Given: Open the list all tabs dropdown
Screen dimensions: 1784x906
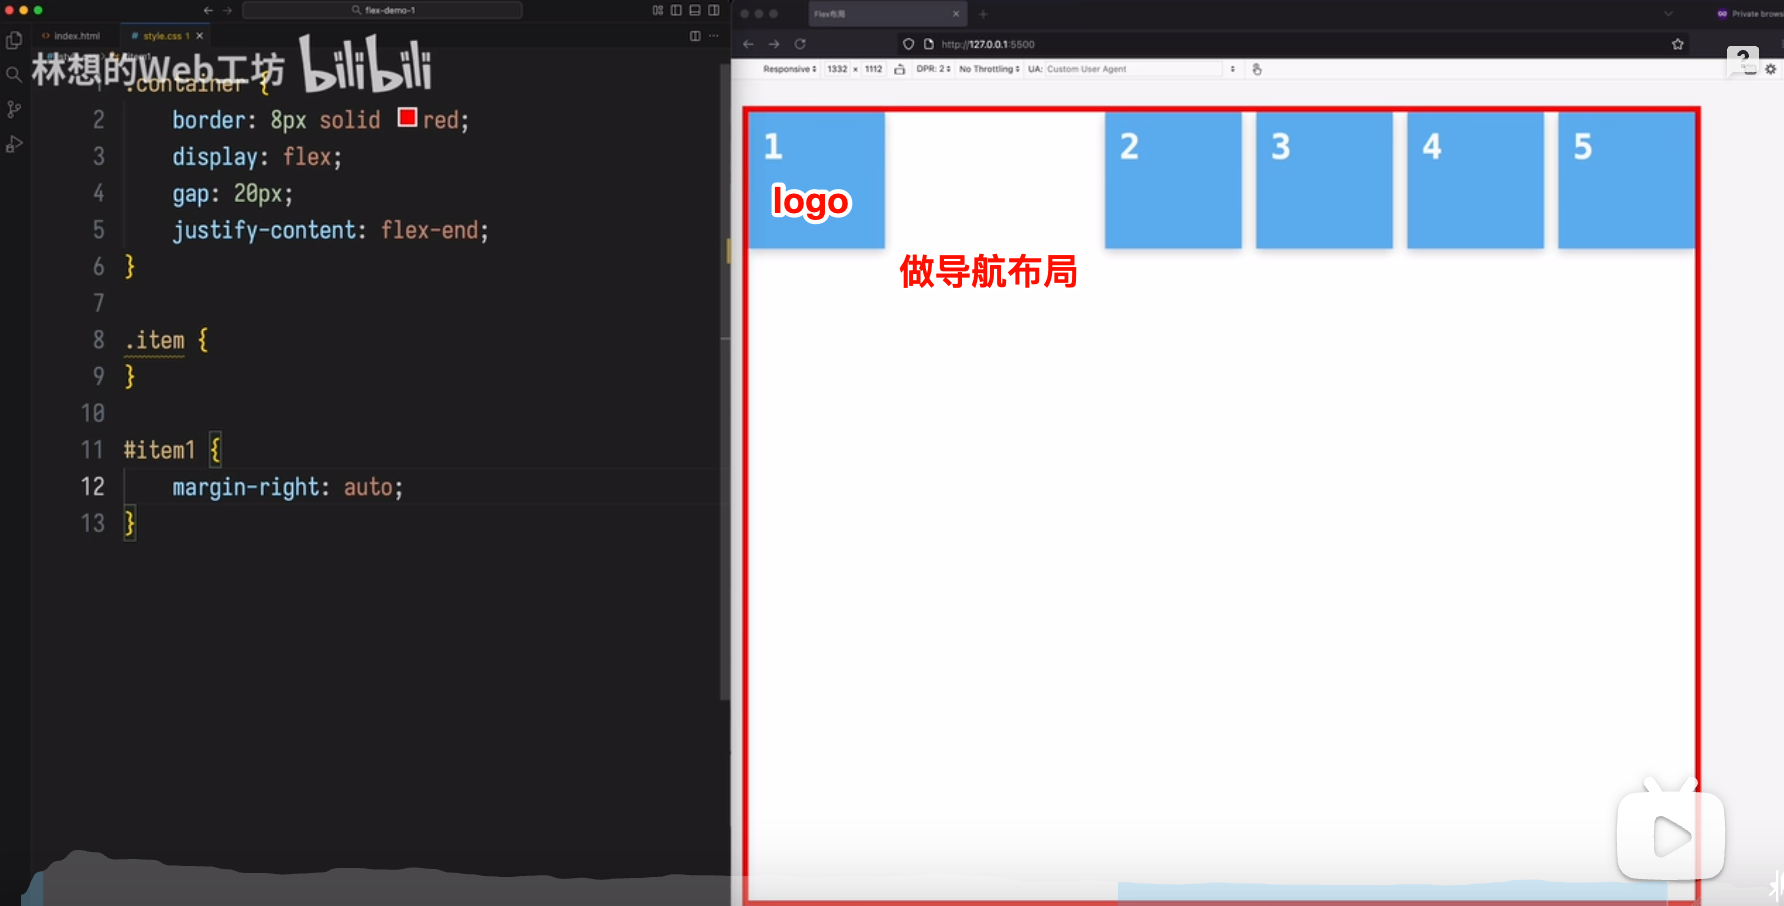Looking at the screenshot, I should [x=1668, y=14].
